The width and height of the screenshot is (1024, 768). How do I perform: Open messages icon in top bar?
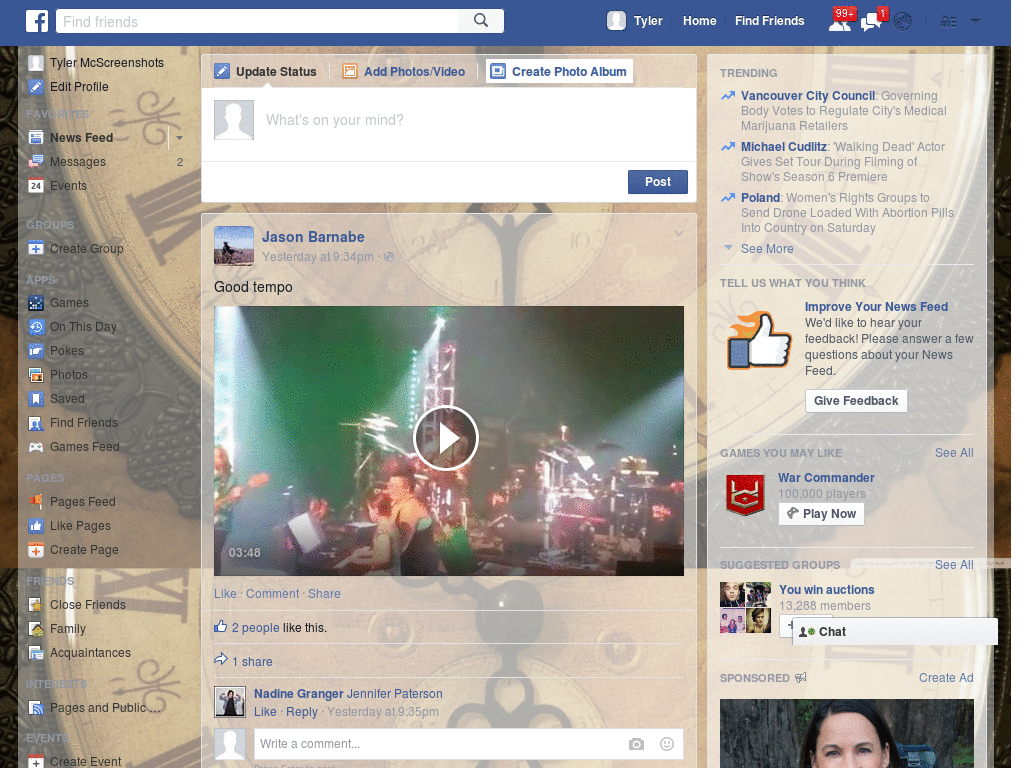coord(871,21)
